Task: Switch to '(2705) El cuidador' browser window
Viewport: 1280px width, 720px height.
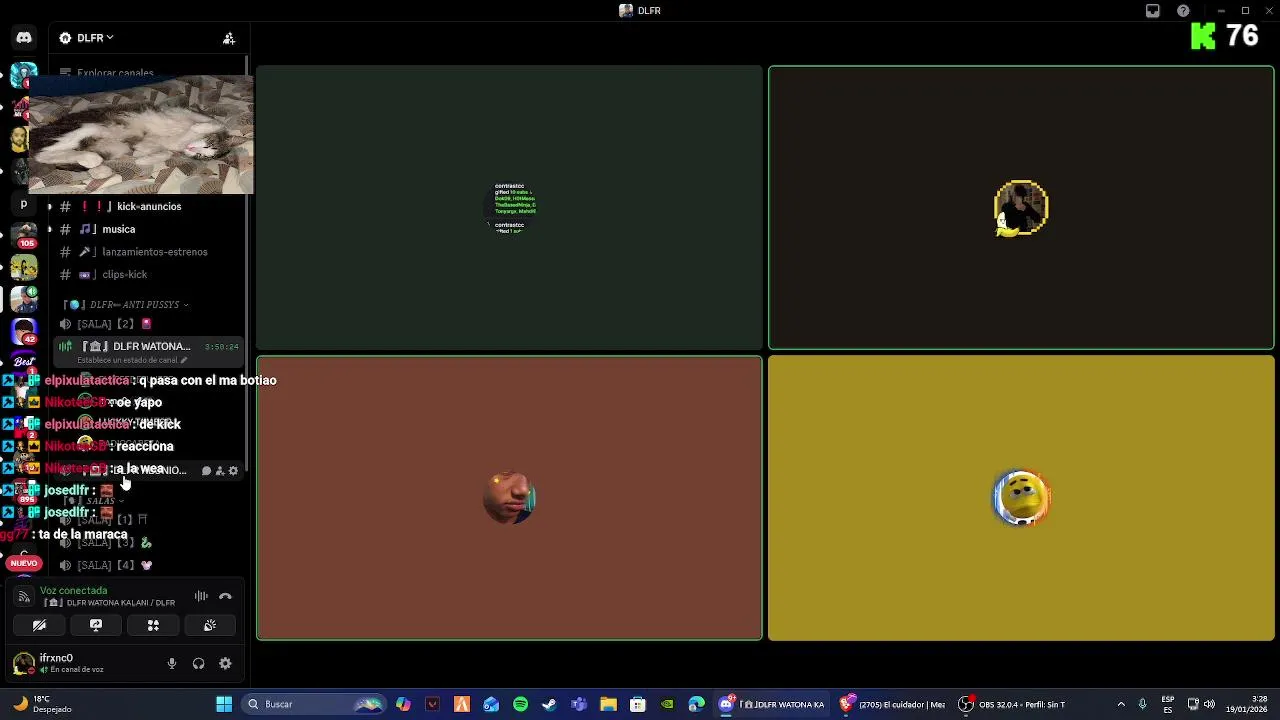Action: (x=892, y=704)
